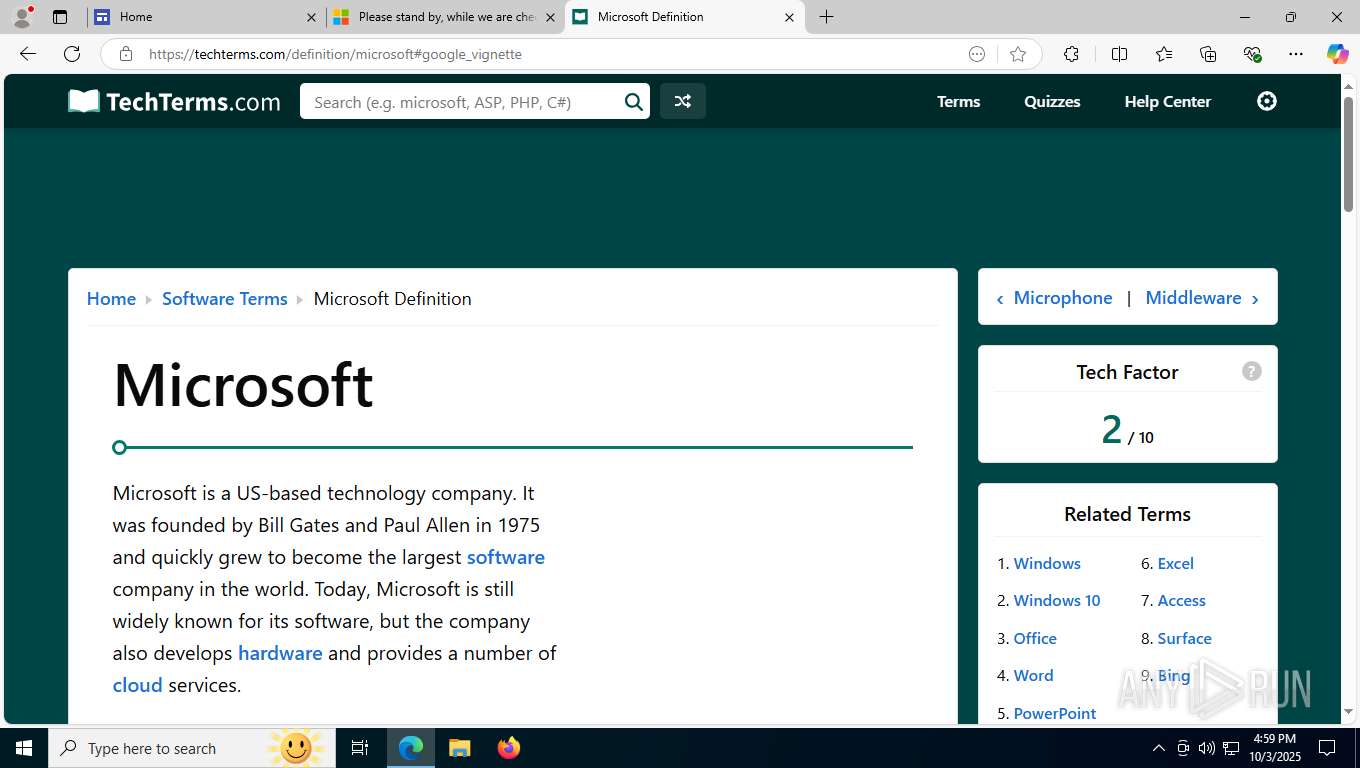
Task: Click the TechTerms.com logo
Action: [x=174, y=101]
